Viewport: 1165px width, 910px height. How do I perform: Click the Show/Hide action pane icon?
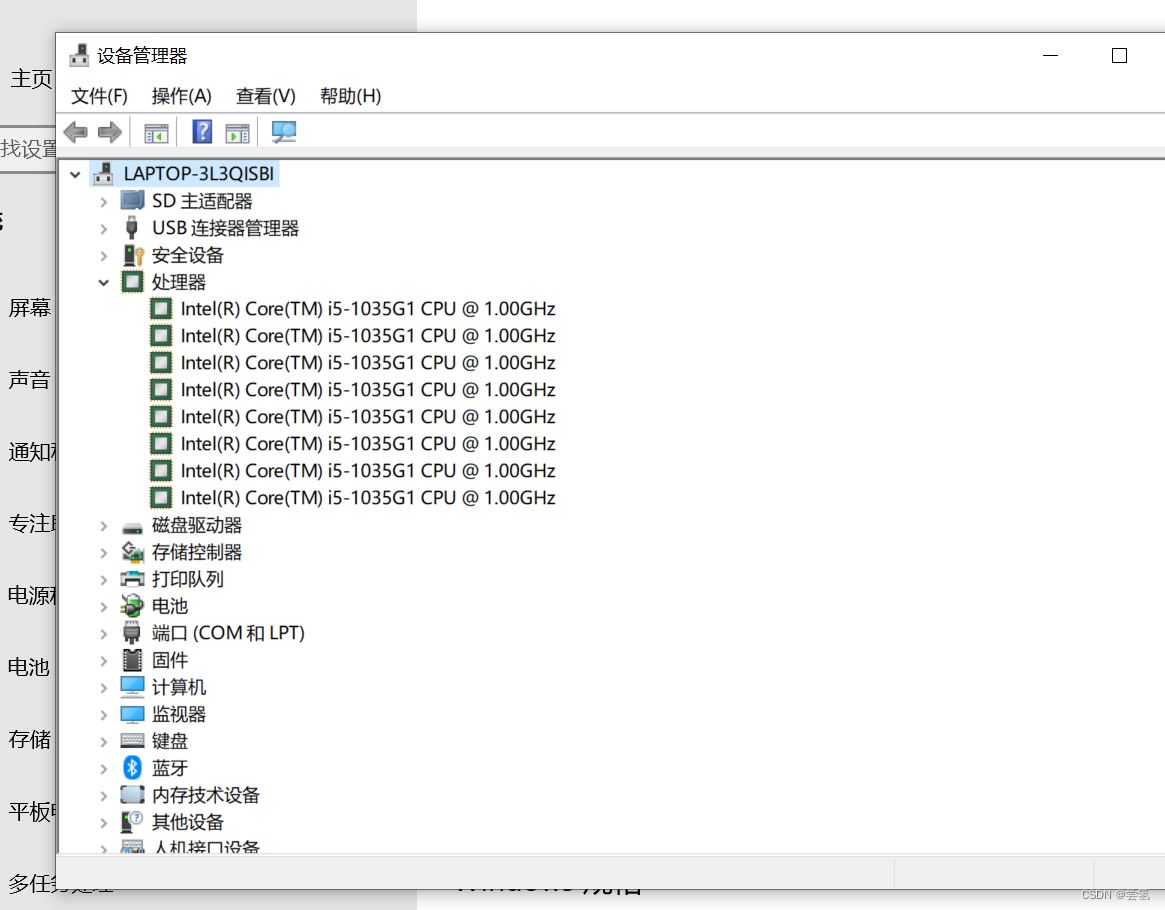tap(237, 131)
